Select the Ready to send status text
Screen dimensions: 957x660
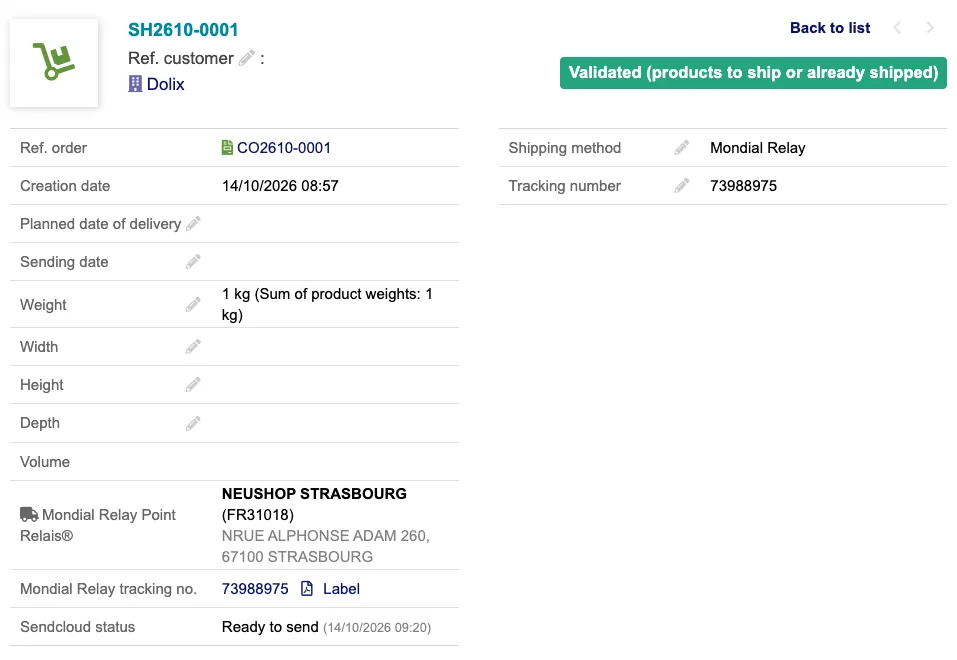pyautogui.click(x=270, y=627)
